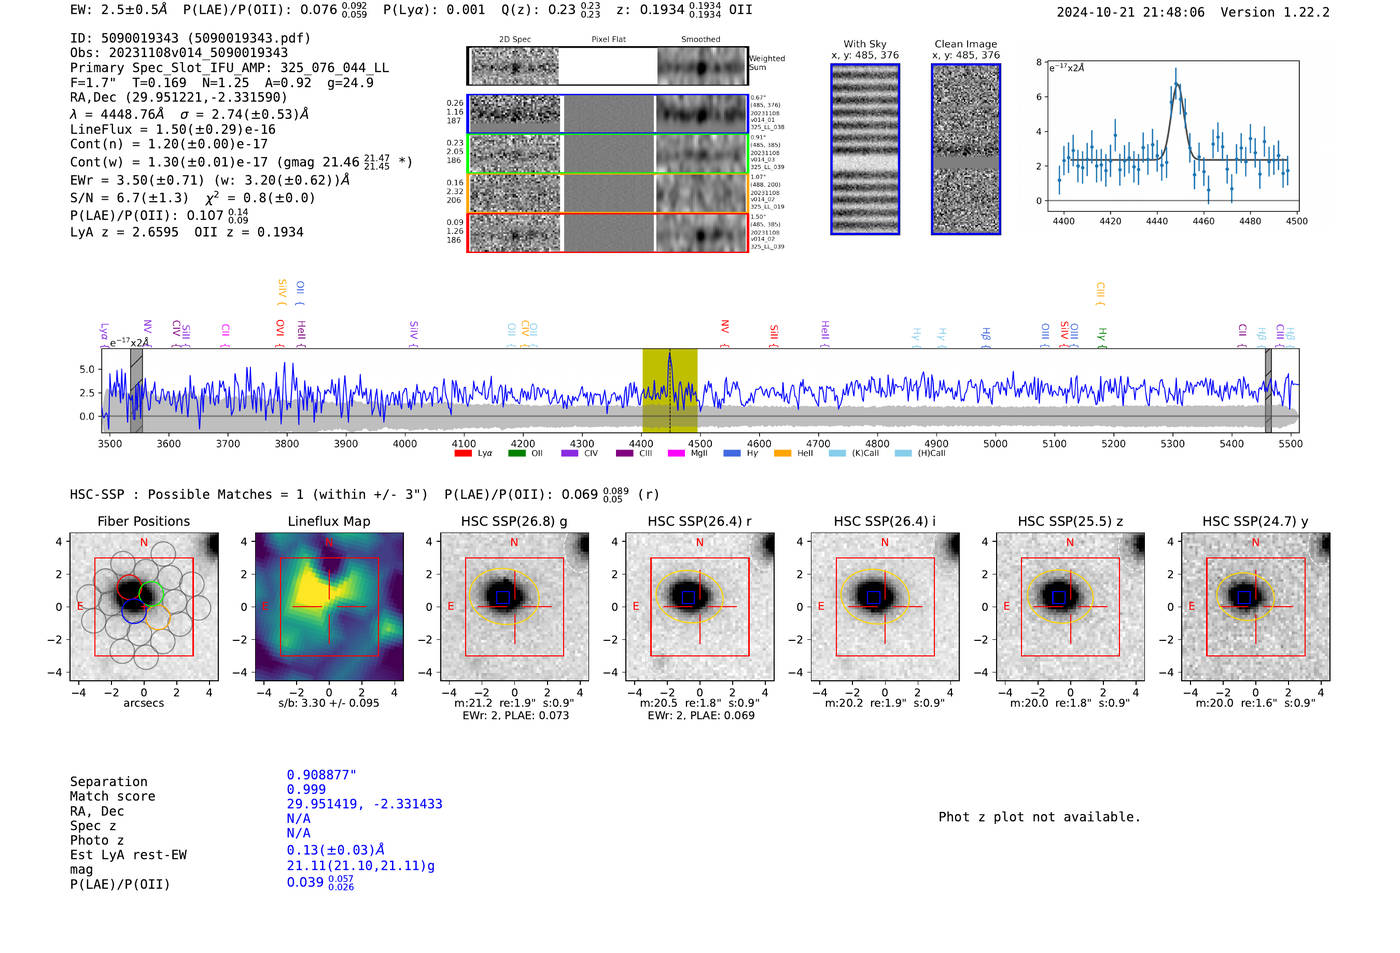Click the dark purple CIII legend swatch
1400x953 pixels.
[x=624, y=454]
